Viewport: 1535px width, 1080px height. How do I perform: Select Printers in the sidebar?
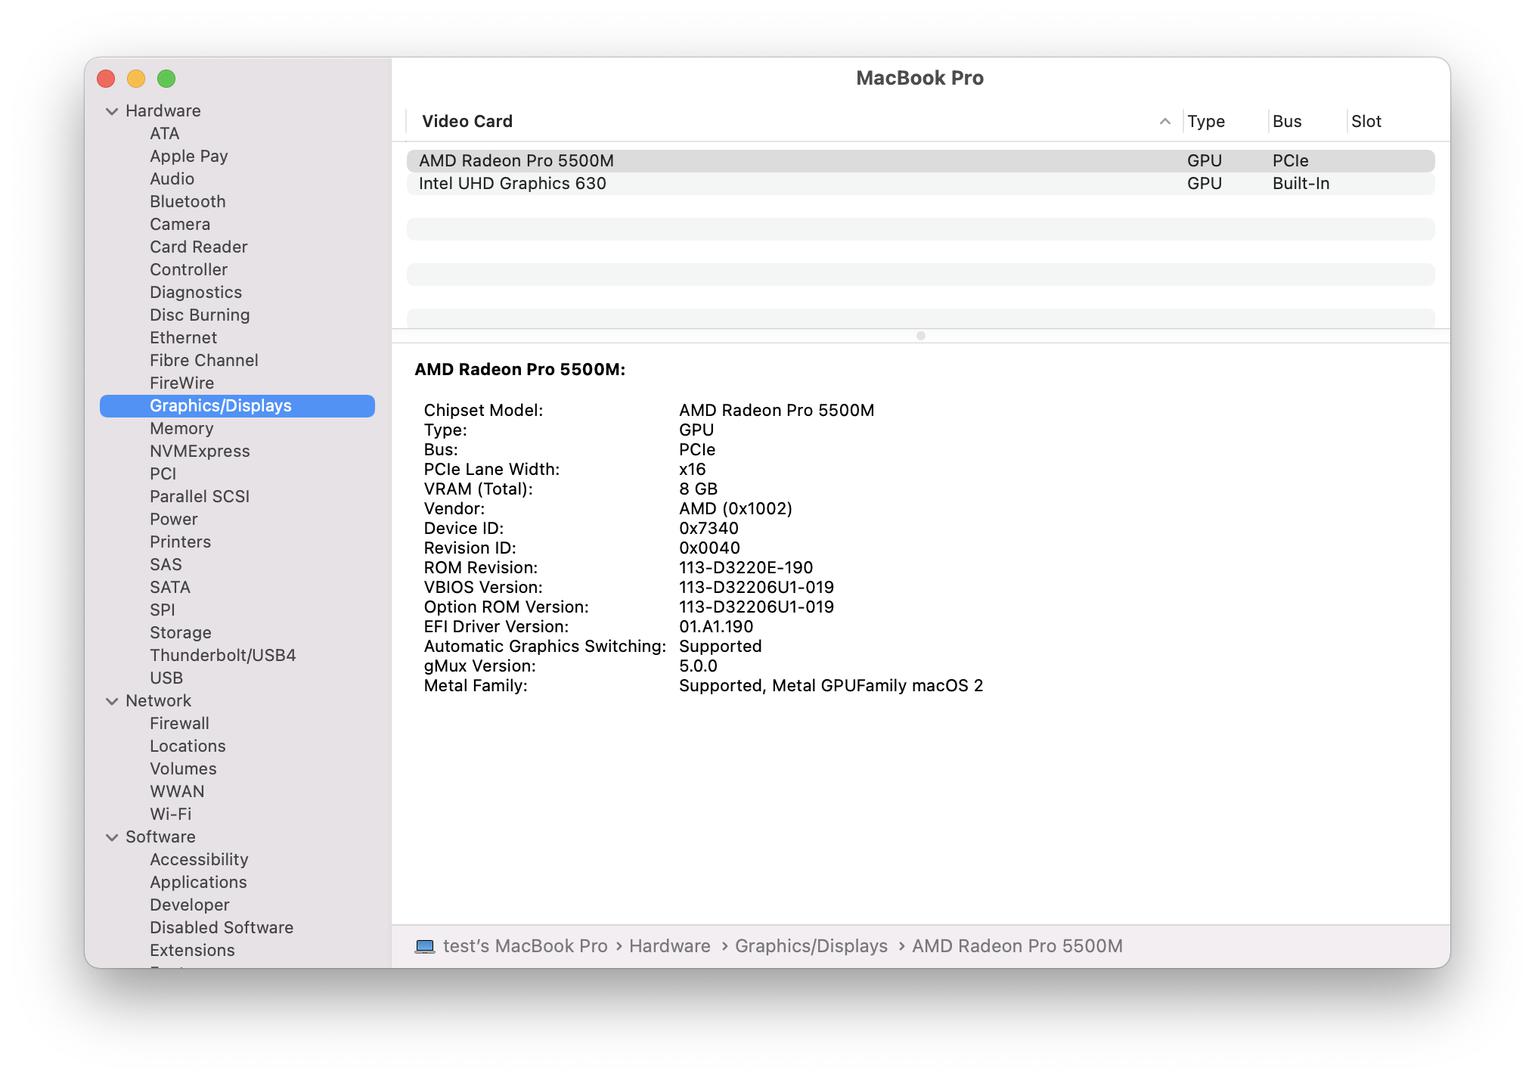click(181, 542)
